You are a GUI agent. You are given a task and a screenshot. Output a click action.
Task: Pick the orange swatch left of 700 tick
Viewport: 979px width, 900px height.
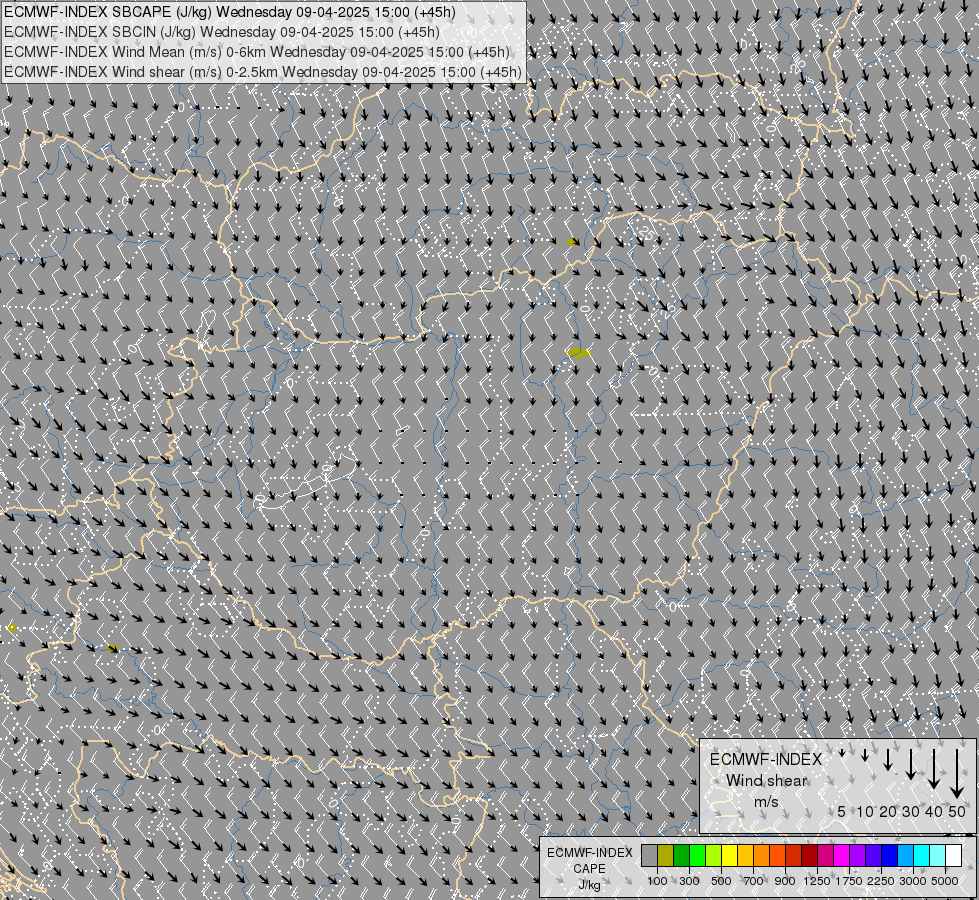(762, 855)
